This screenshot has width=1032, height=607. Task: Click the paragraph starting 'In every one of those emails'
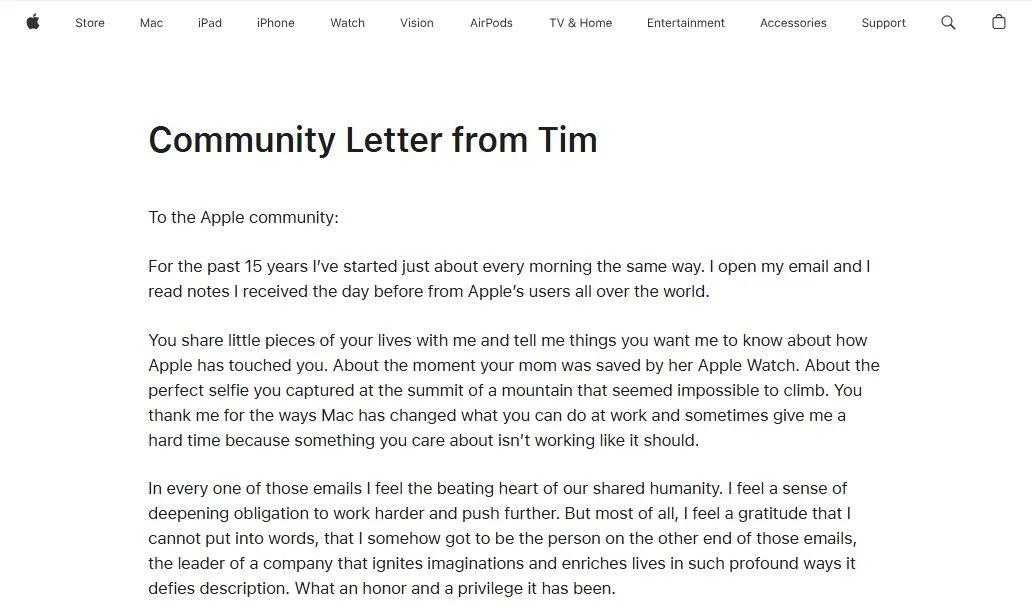502,539
